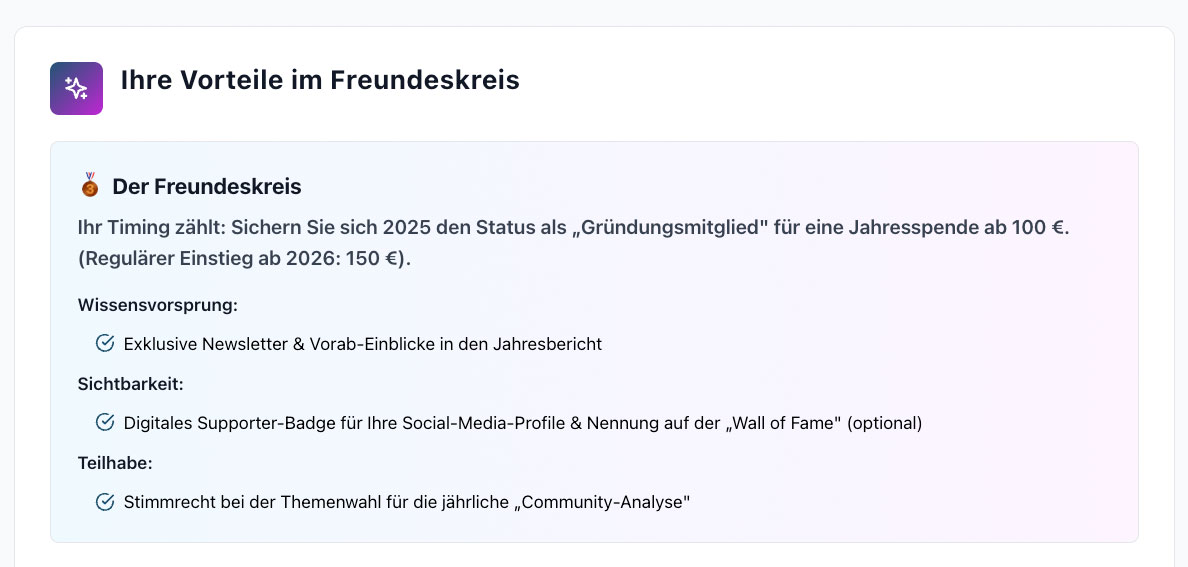Click the Exklusive Newsletter benefit text

[363, 344]
